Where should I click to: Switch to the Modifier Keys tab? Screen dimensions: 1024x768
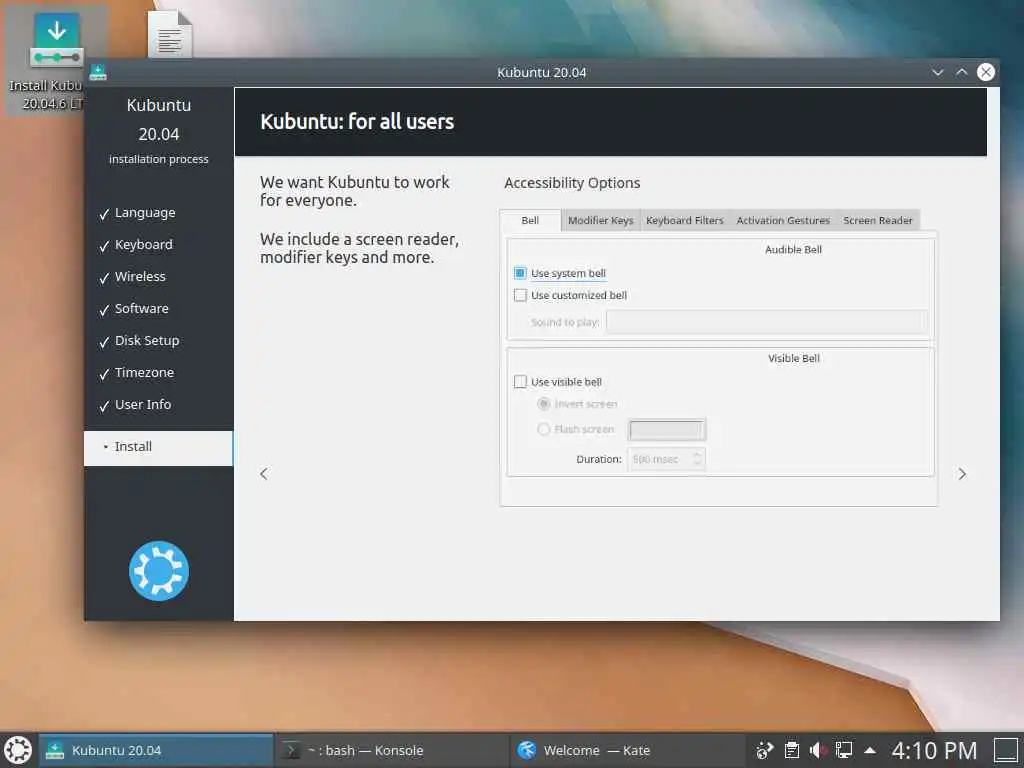(601, 220)
